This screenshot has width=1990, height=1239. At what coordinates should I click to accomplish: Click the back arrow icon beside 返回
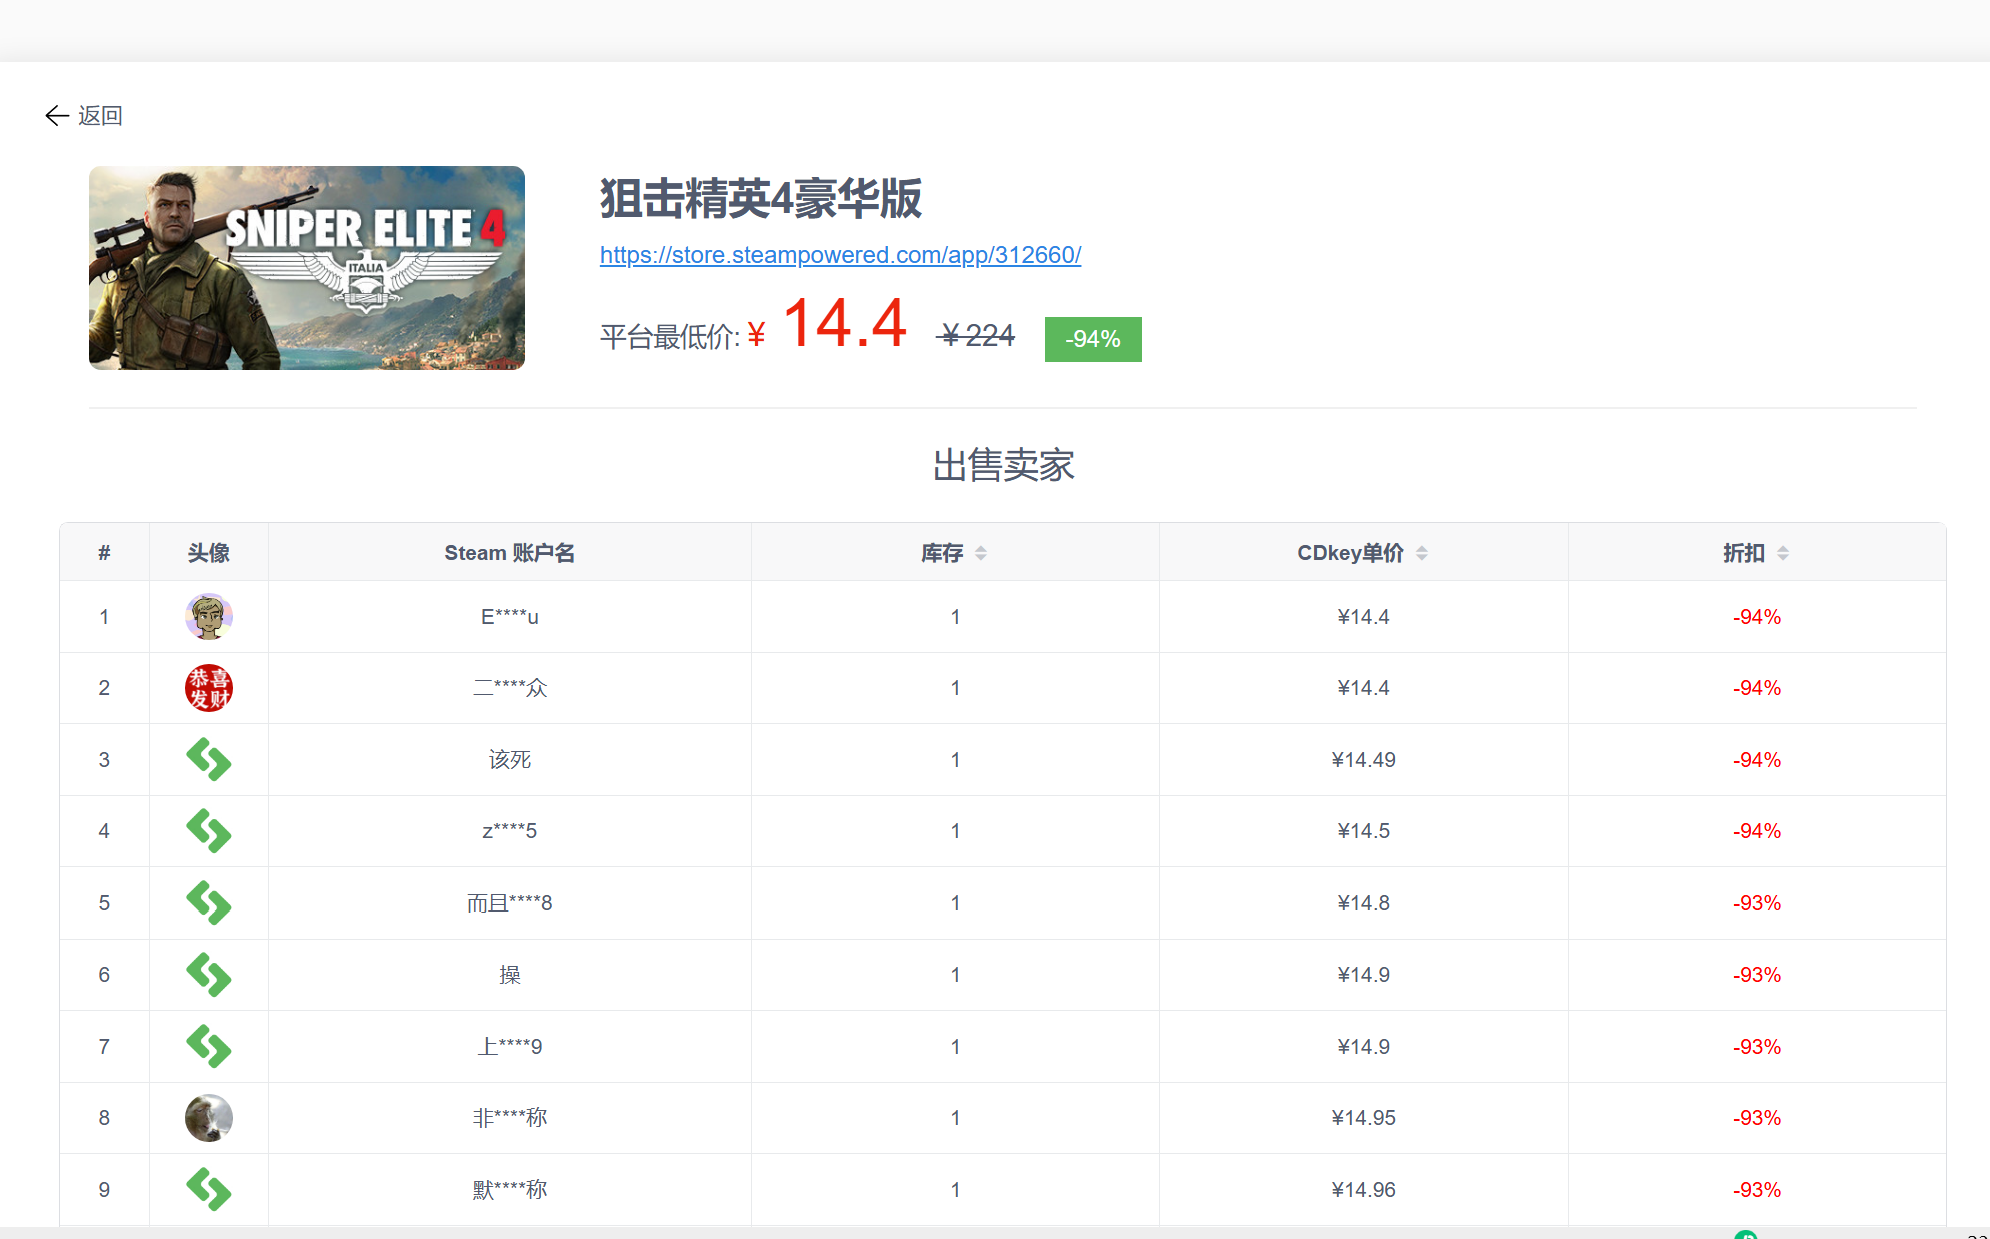(x=57, y=116)
